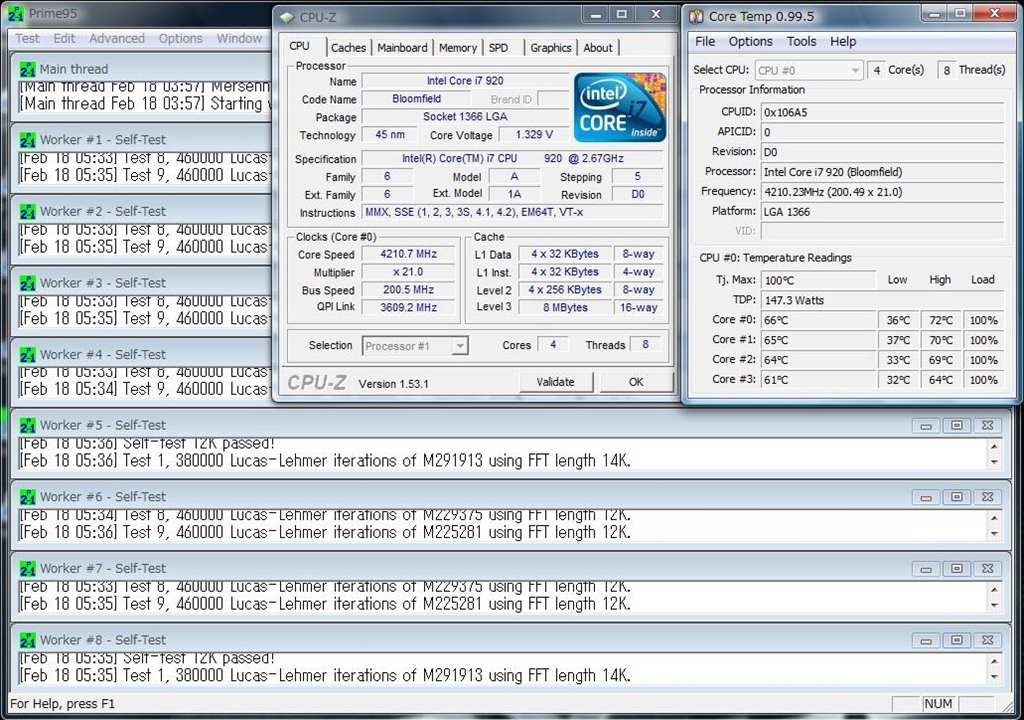This screenshot has width=1024, height=720.
Task: Click the Prime95 icon in the title bar
Action: coord(17,14)
